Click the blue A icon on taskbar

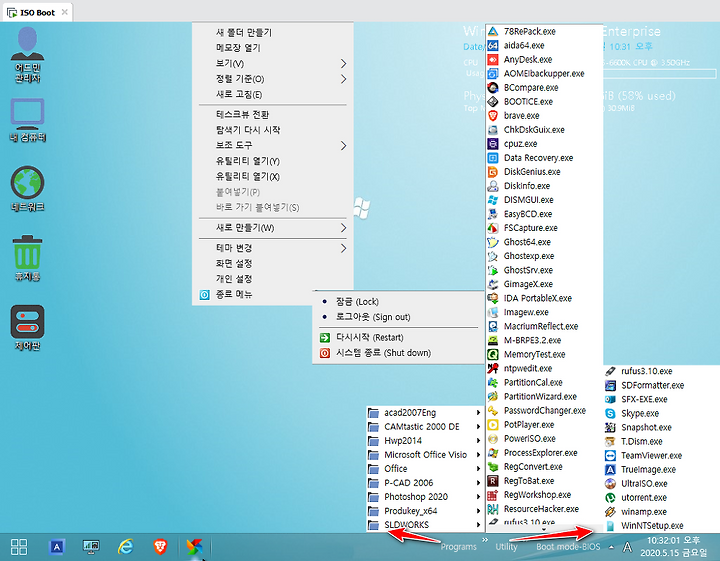click(56, 547)
